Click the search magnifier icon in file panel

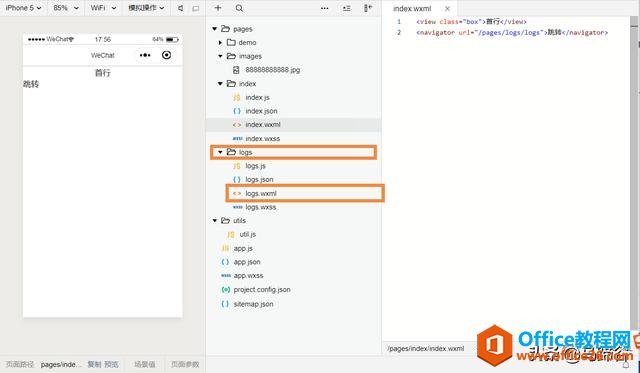239,8
